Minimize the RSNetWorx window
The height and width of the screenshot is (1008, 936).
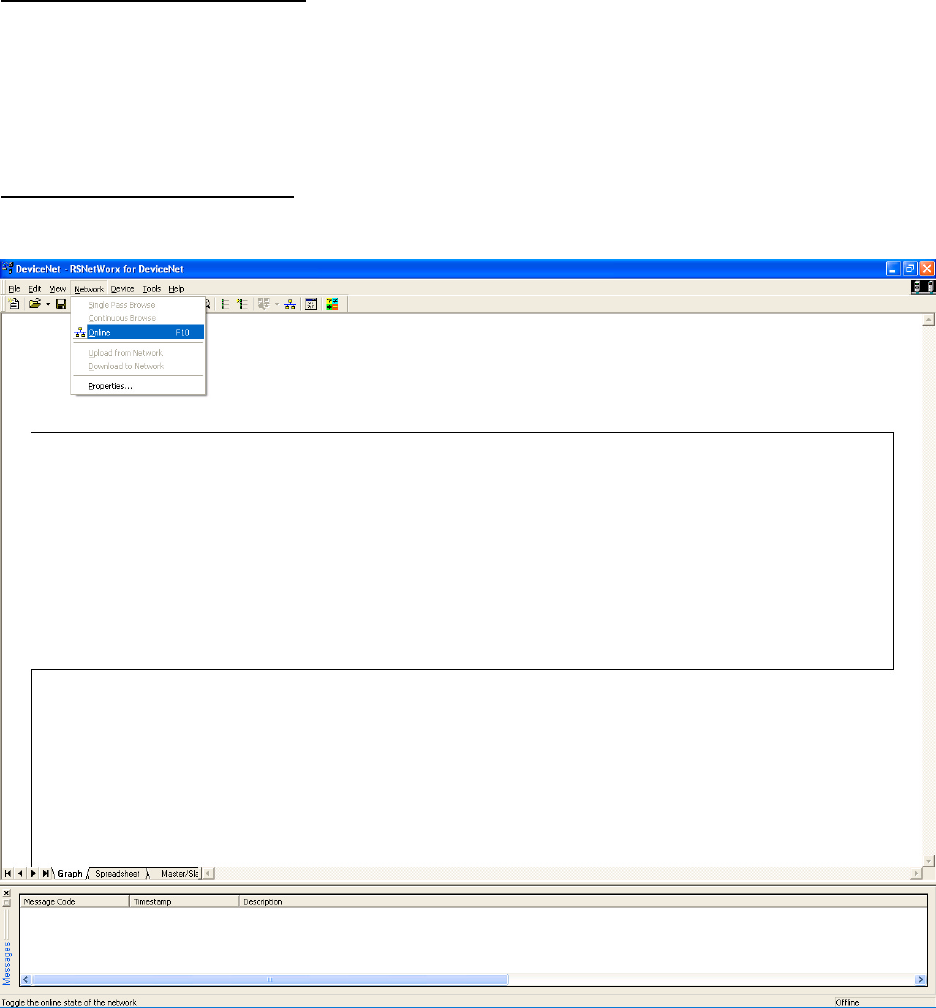tap(893, 269)
